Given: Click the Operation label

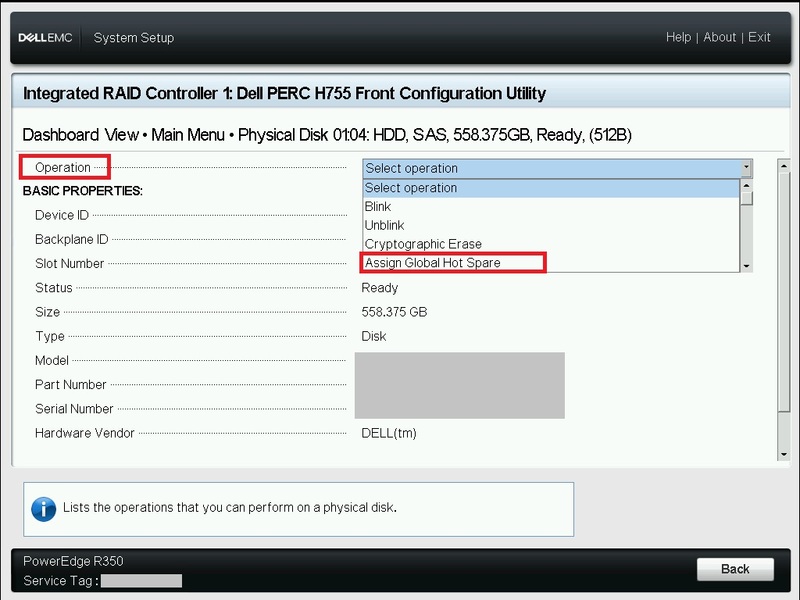Looking at the screenshot, I should 63,167.
